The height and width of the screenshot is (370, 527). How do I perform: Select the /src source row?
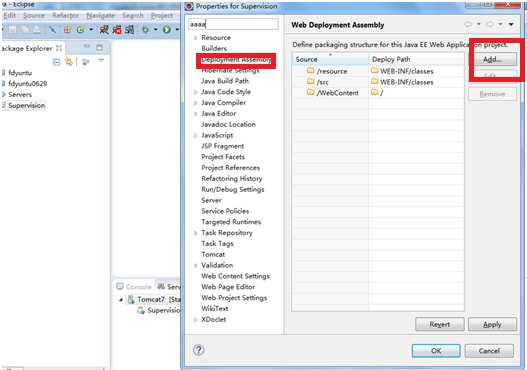[378, 82]
